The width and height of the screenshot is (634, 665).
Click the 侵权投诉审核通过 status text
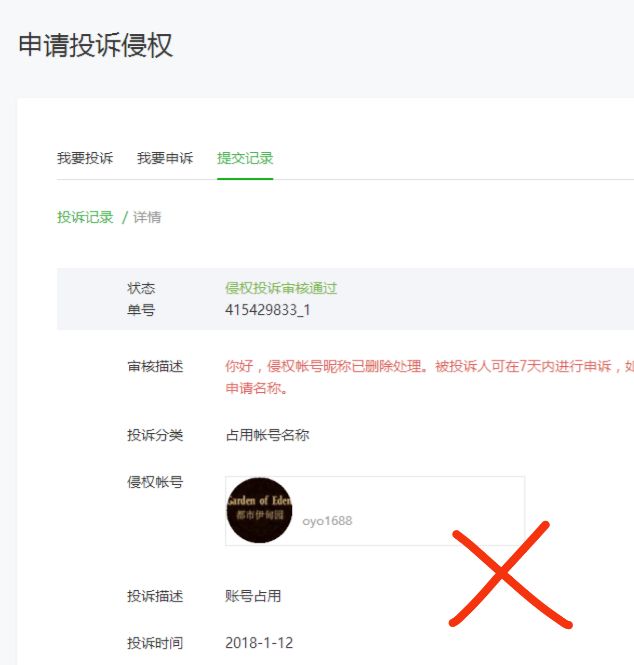coord(281,288)
